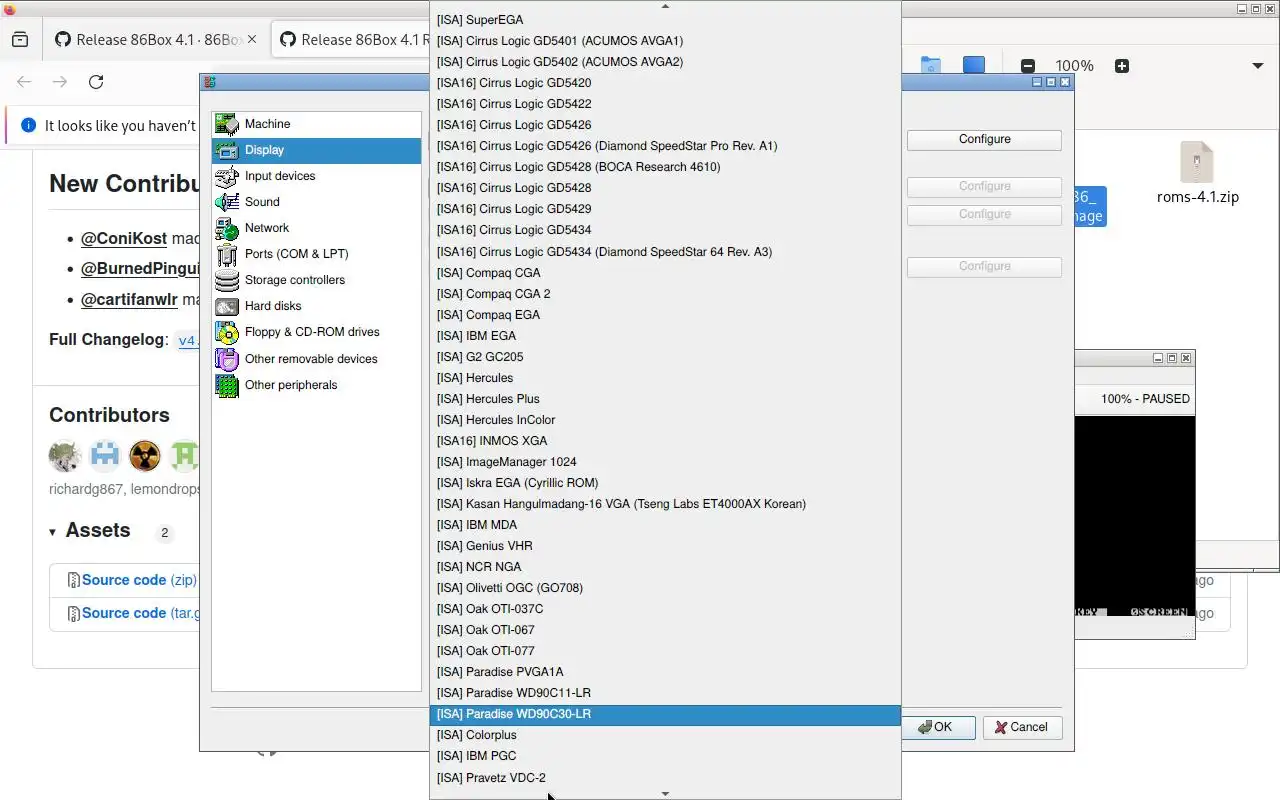The height and width of the screenshot is (800, 1280).
Task: Click the enabled Configure button
Action: pos(984,140)
